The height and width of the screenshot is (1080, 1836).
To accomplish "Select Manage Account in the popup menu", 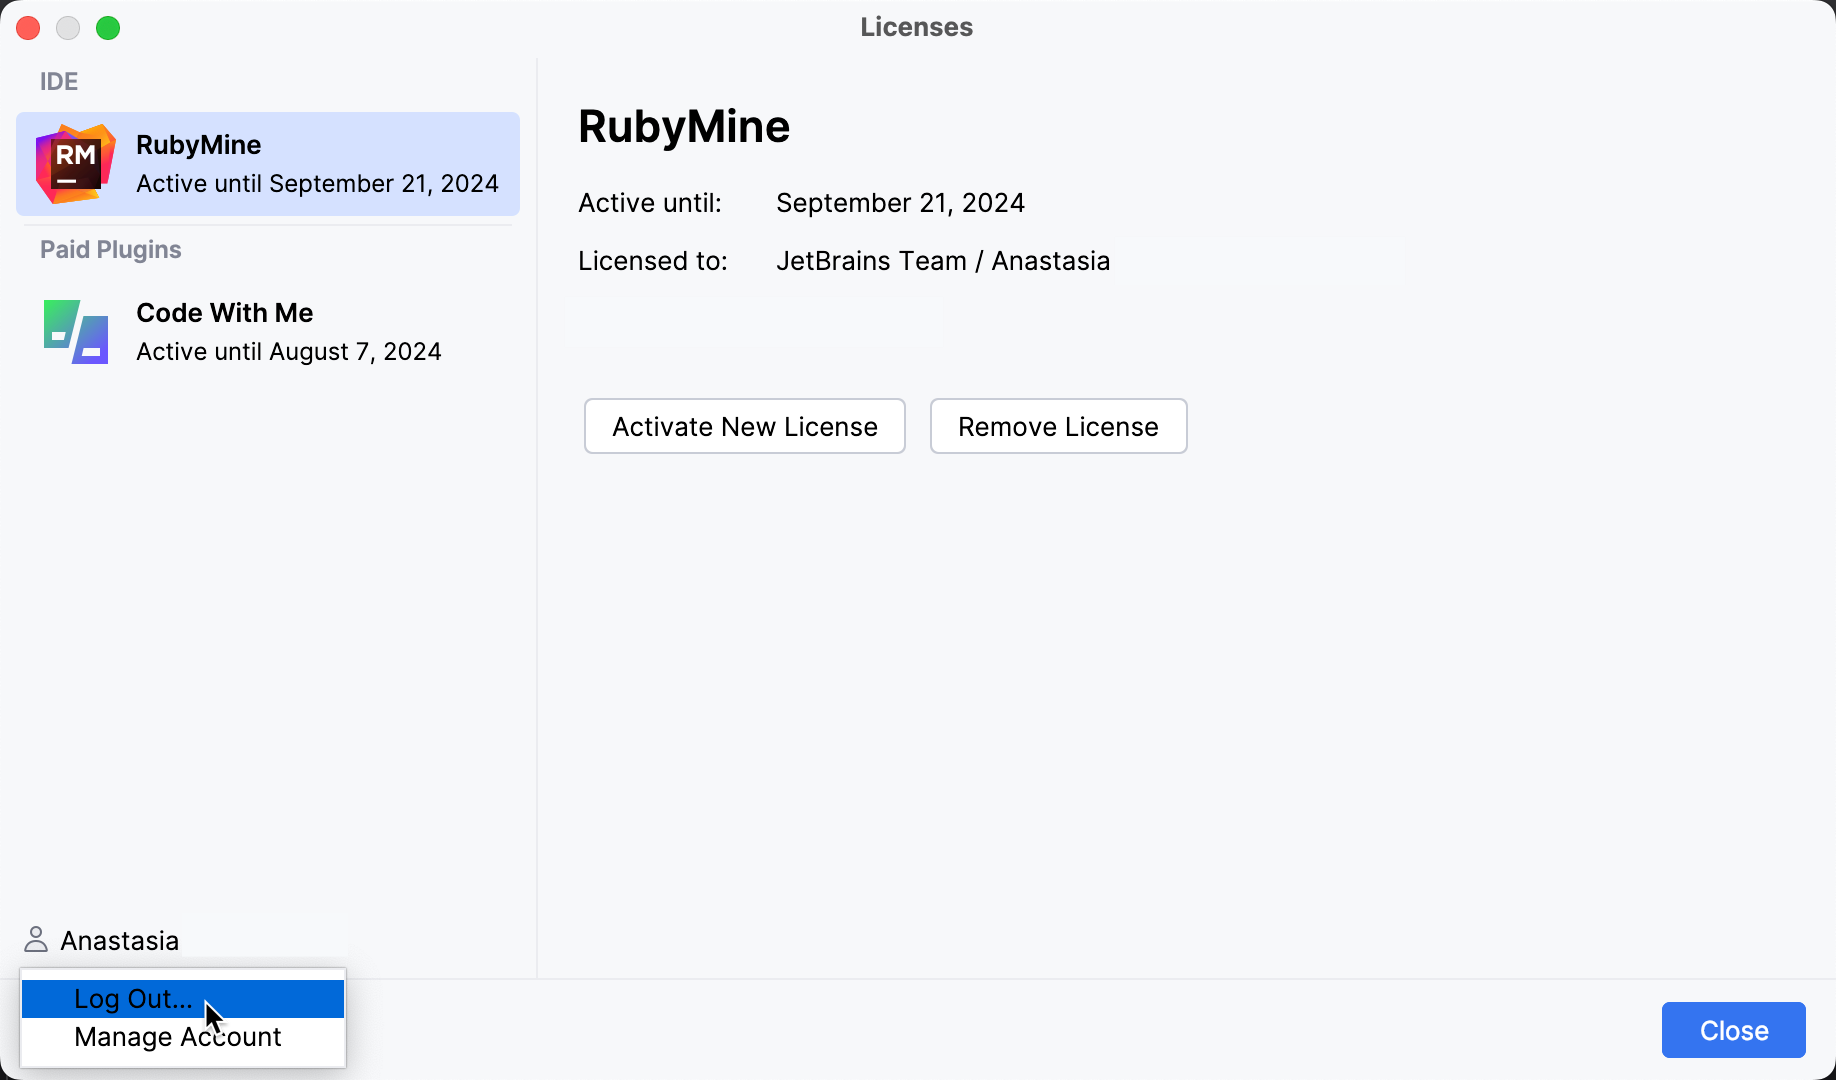I will click(178, 1037).
